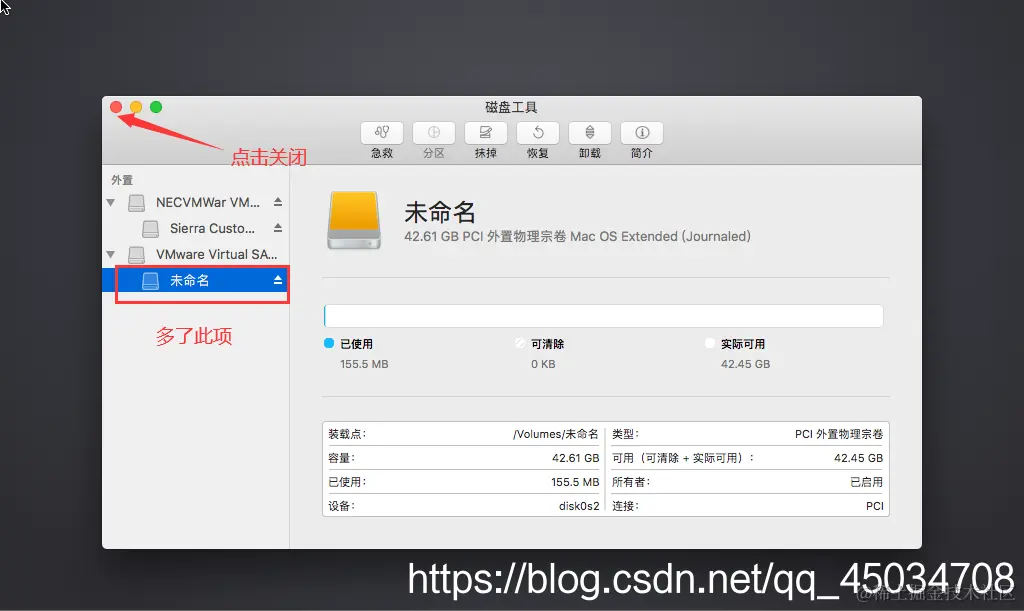This screenshot has height=611, width=1024.
Task: Collapse the NECVMWar VM... disclosure triangle
Action: click(111, 203)
